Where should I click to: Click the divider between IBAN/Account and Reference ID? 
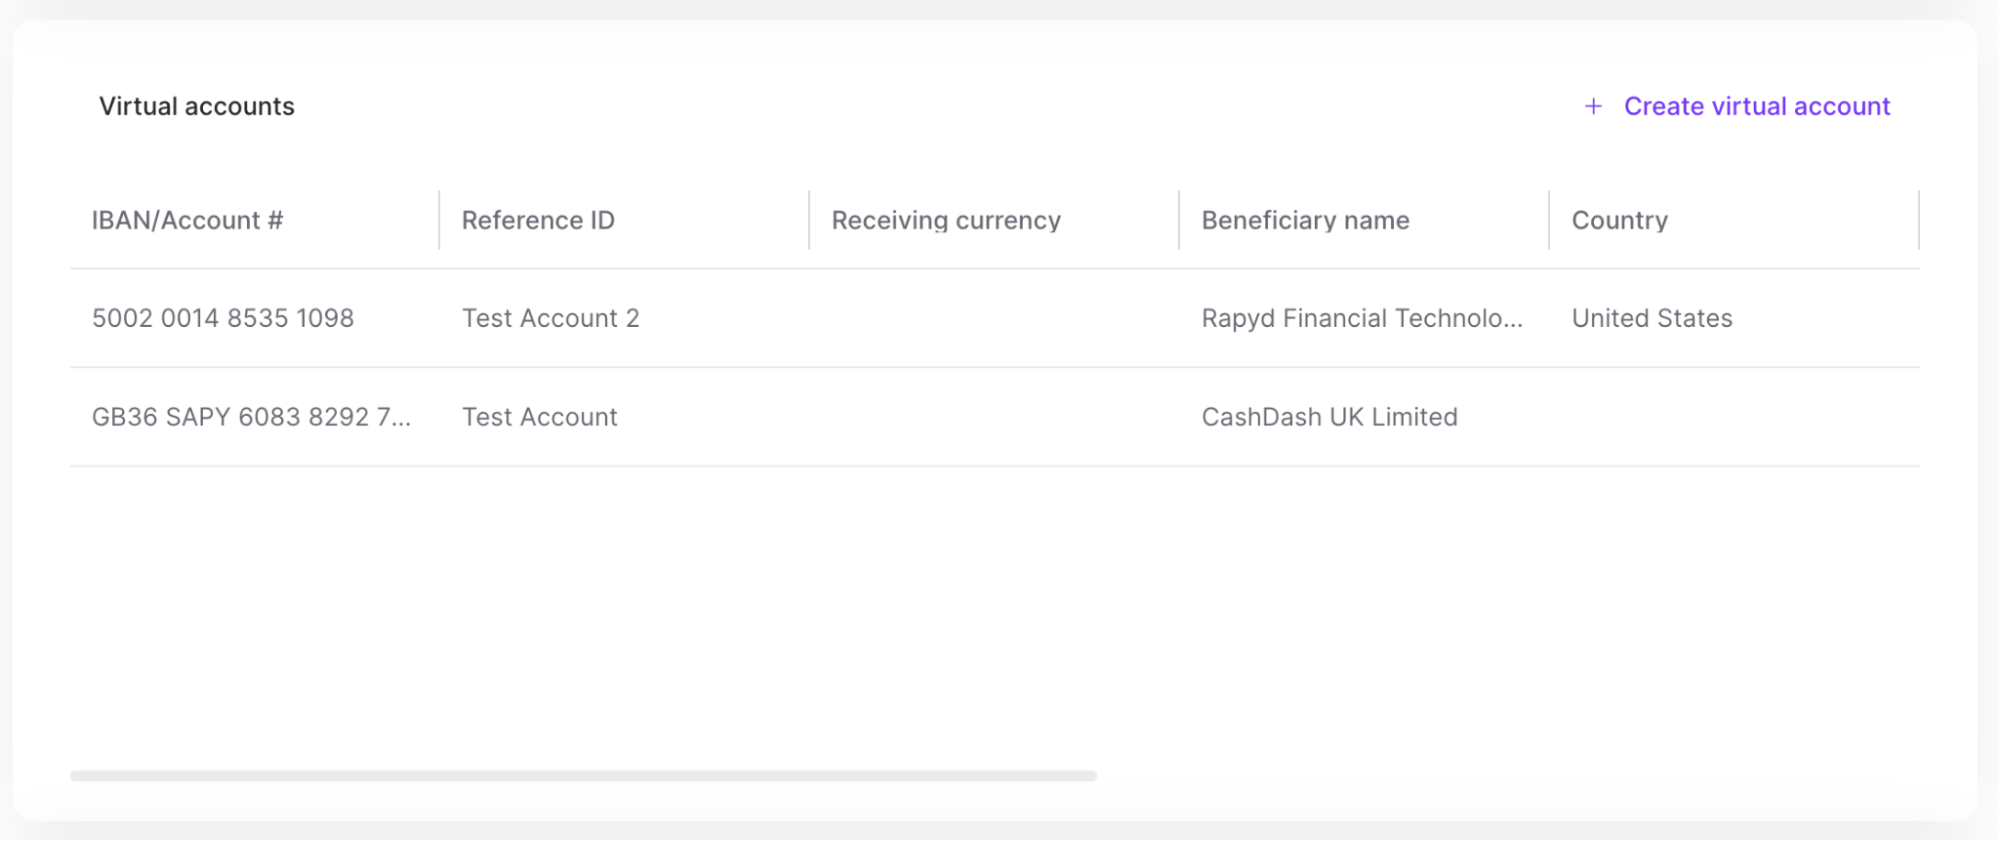click(439, 220)
